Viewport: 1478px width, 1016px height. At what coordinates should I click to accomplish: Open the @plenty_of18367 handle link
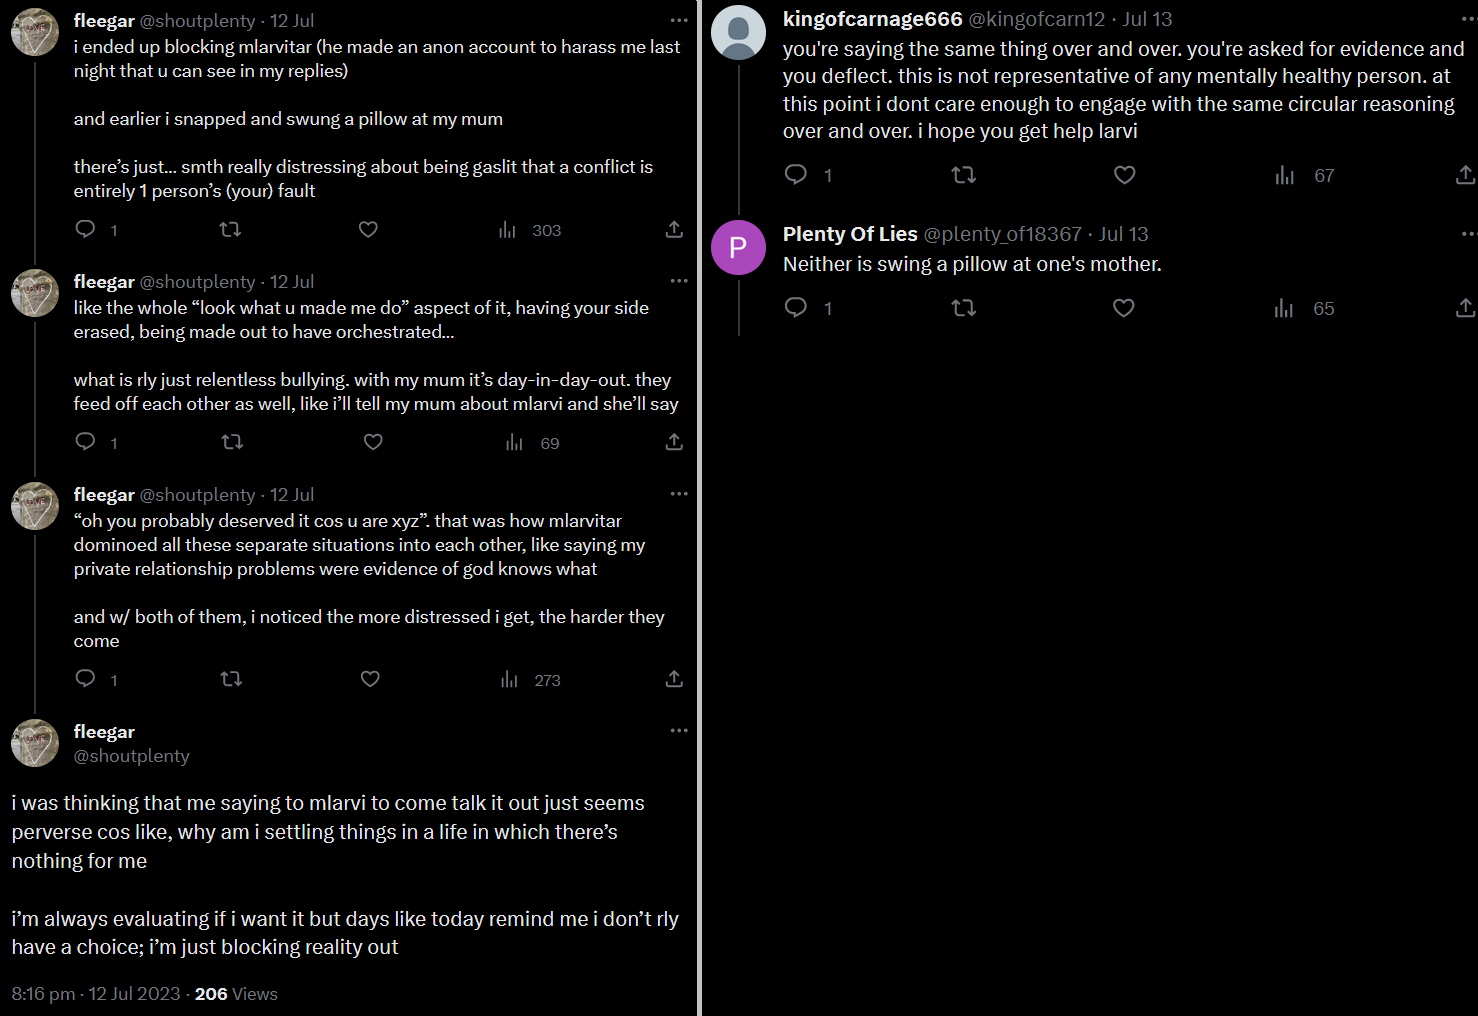1002,234
